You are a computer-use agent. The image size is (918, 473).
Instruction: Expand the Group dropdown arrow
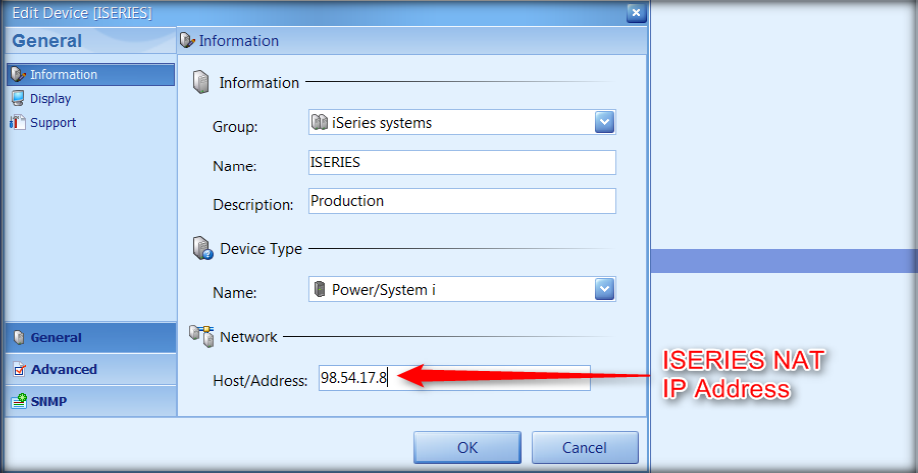point(604,122)
